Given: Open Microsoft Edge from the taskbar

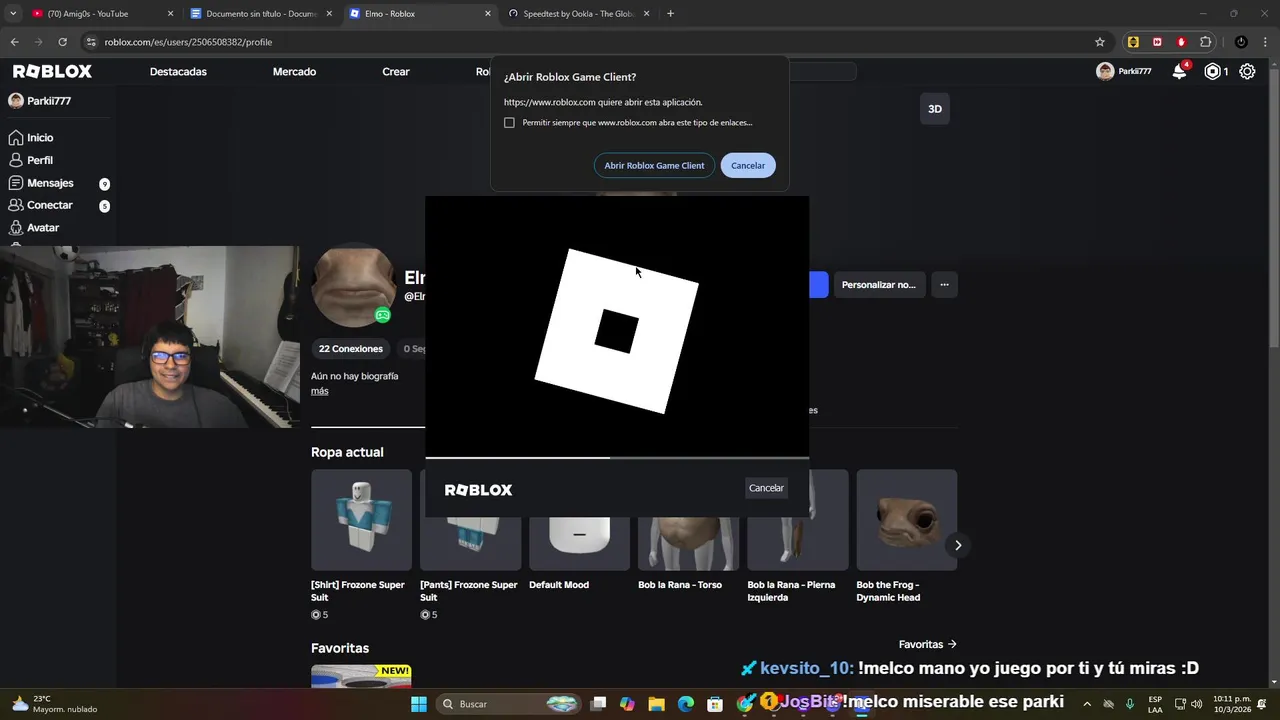Looking at the screenshot, I should tap(686, 704).
